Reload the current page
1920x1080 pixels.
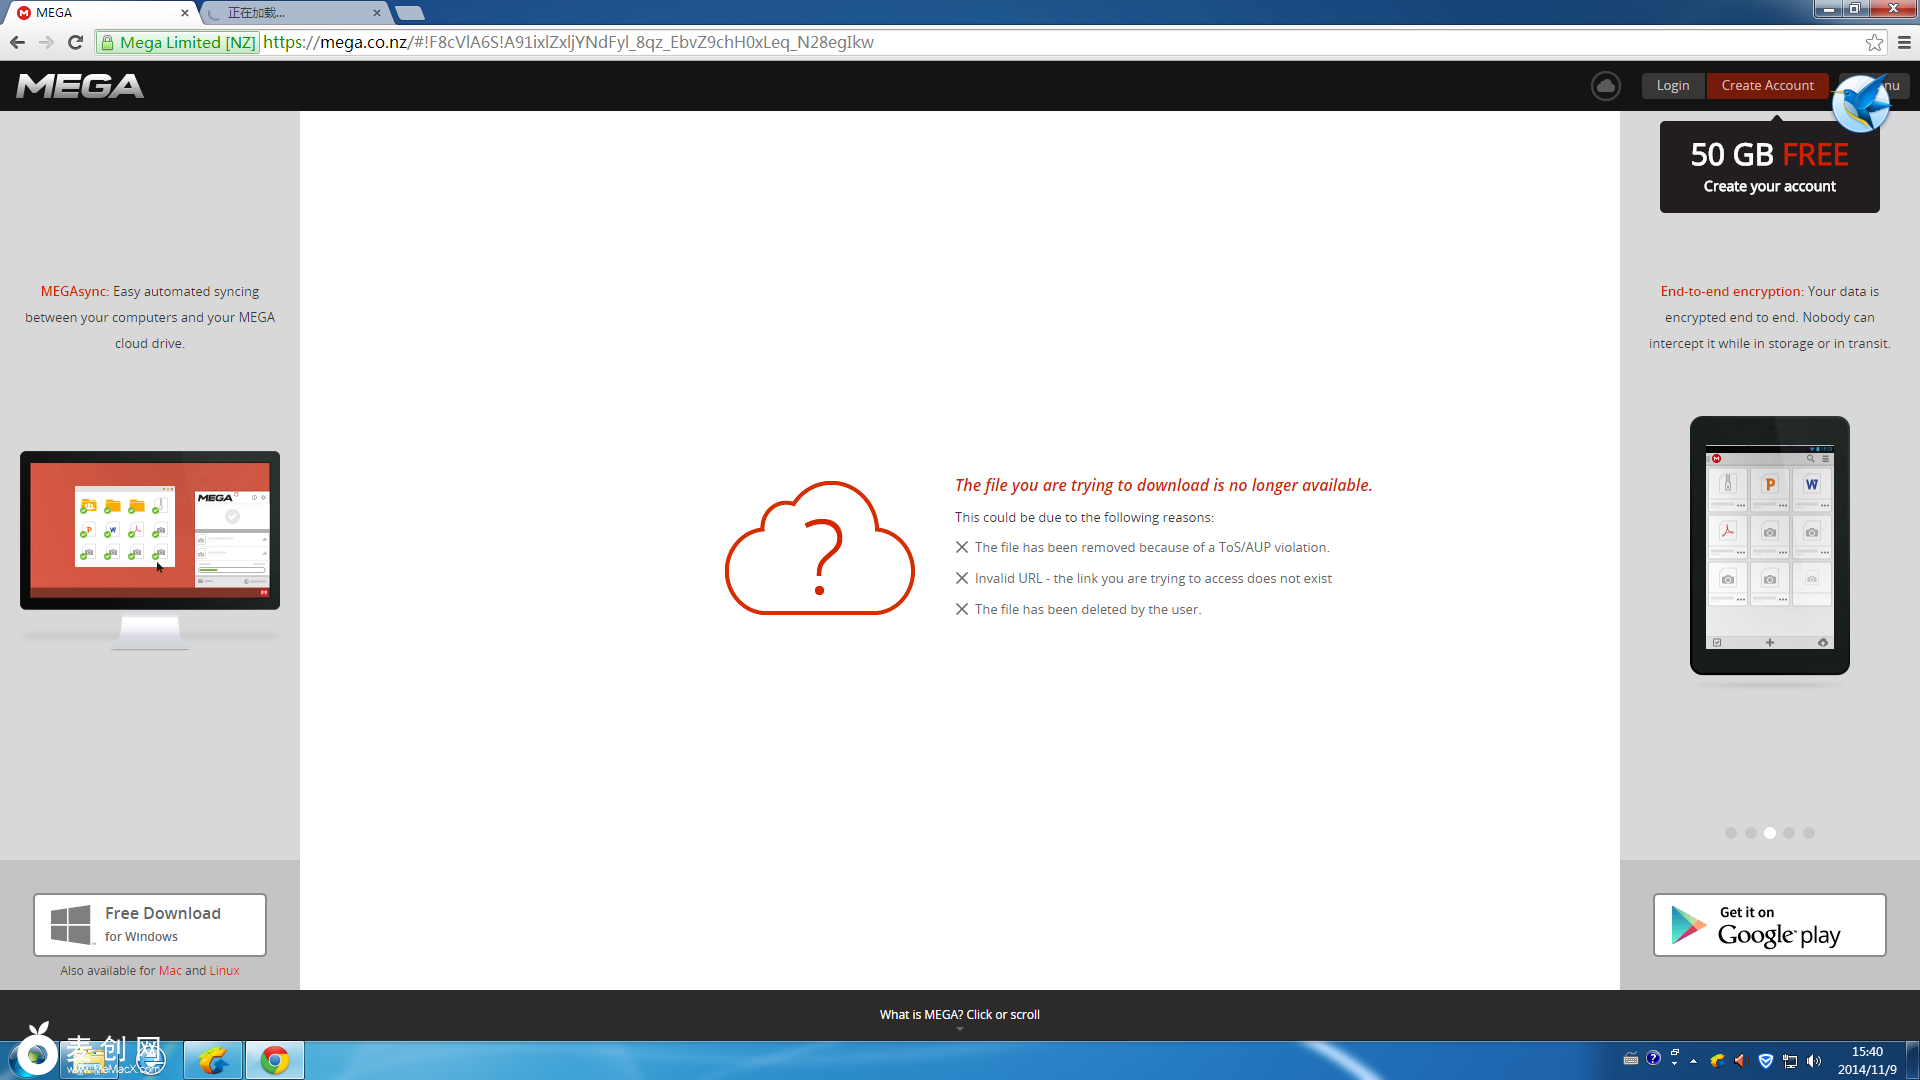75,42
